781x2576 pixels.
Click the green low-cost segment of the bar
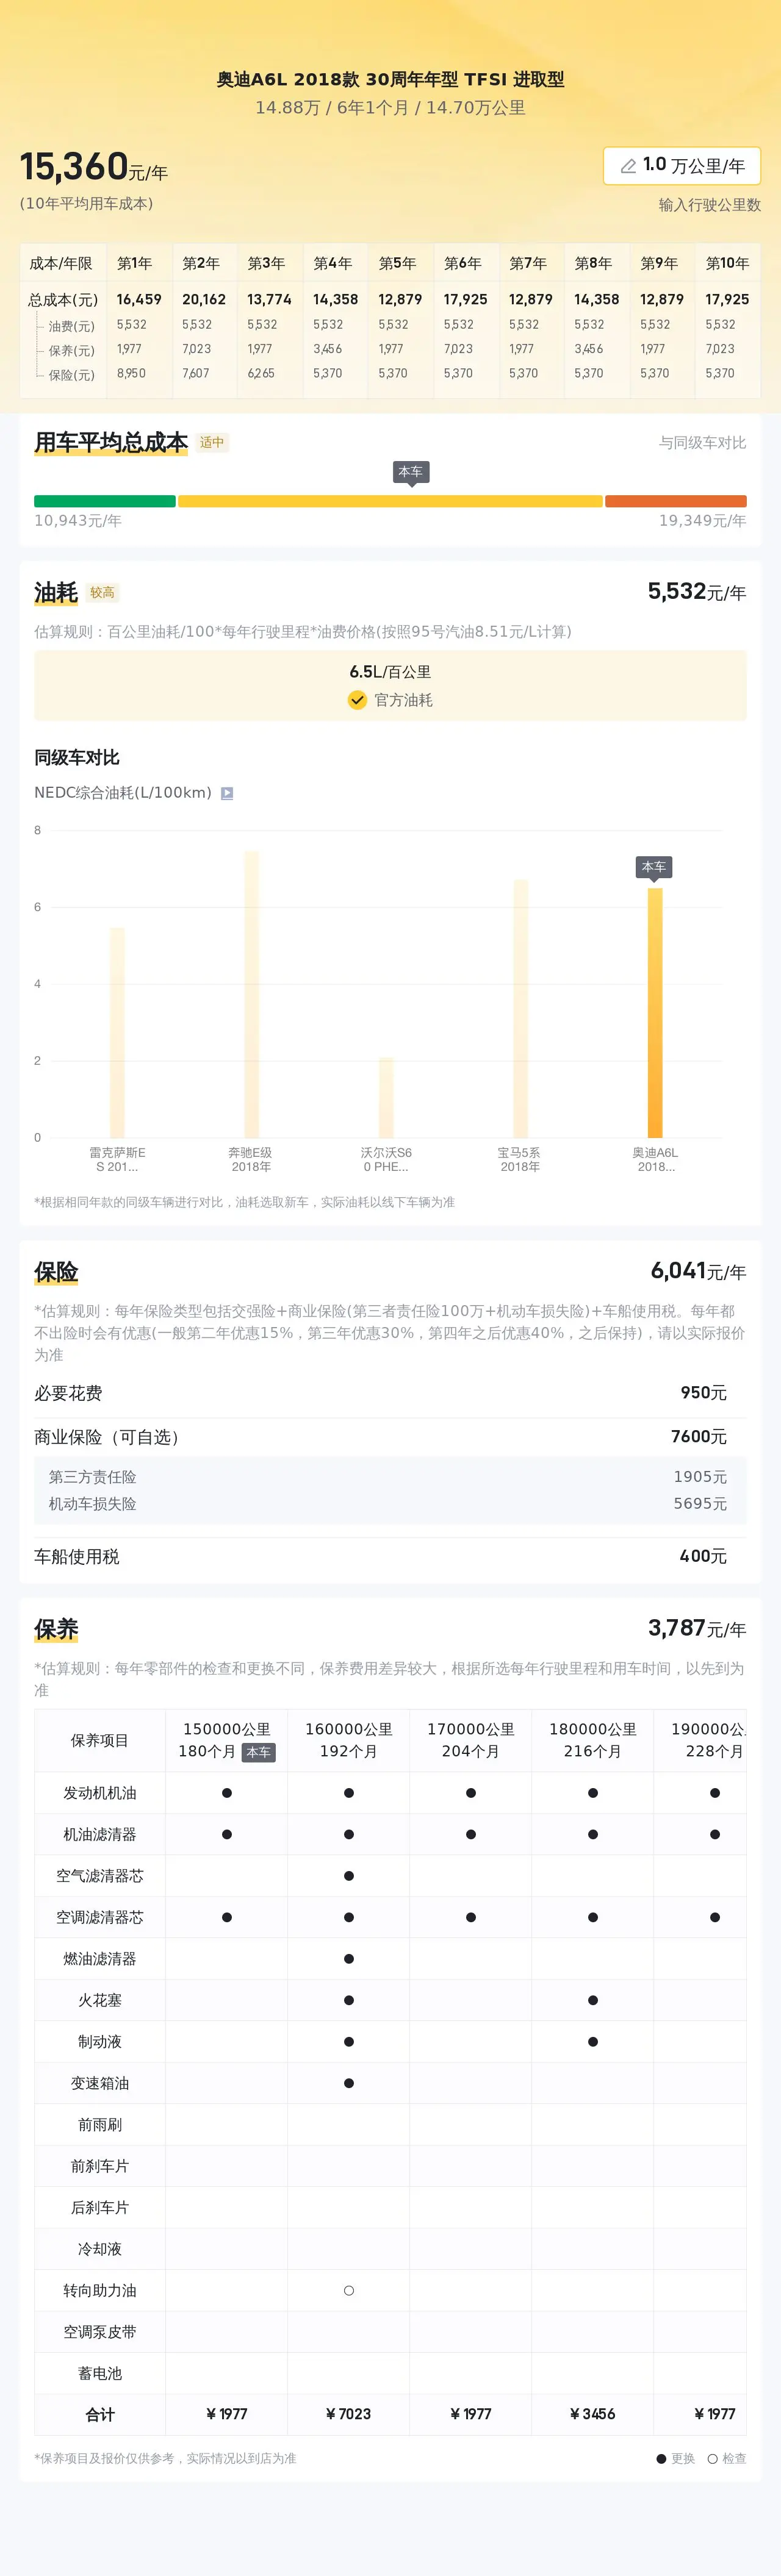tap(105, 501)
